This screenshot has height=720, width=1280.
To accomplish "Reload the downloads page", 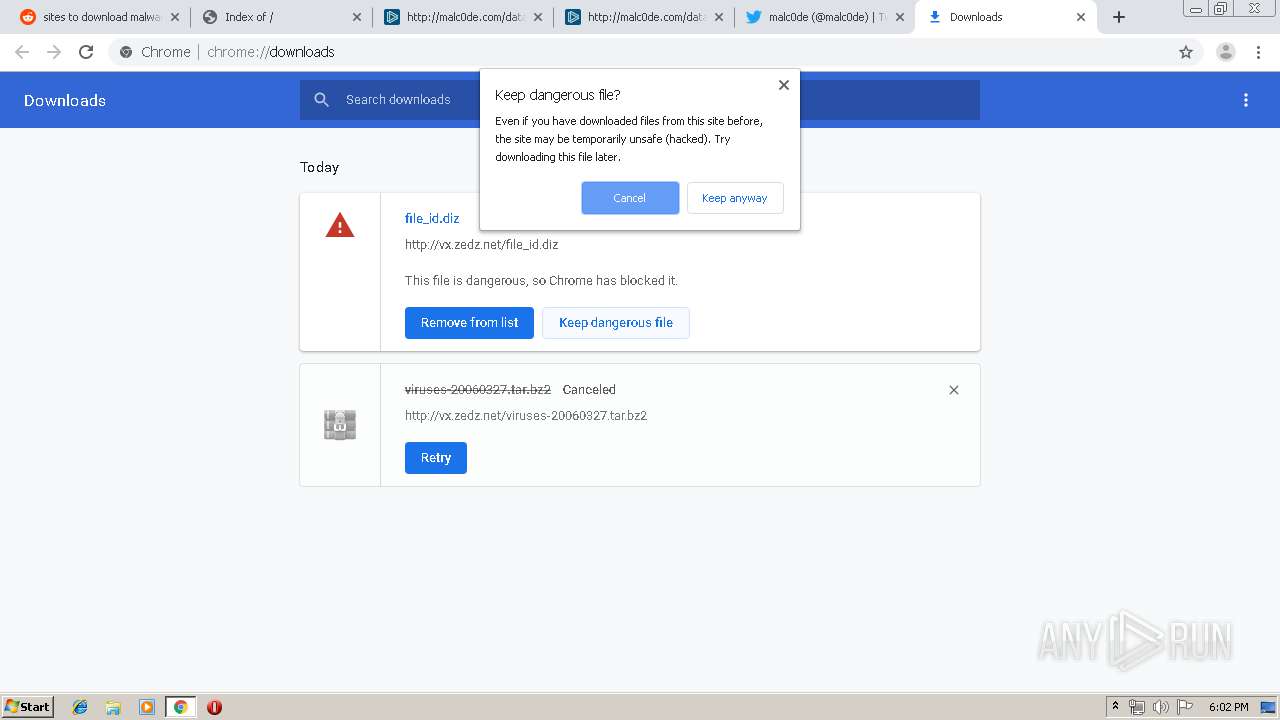I will (x=86, y=52).
